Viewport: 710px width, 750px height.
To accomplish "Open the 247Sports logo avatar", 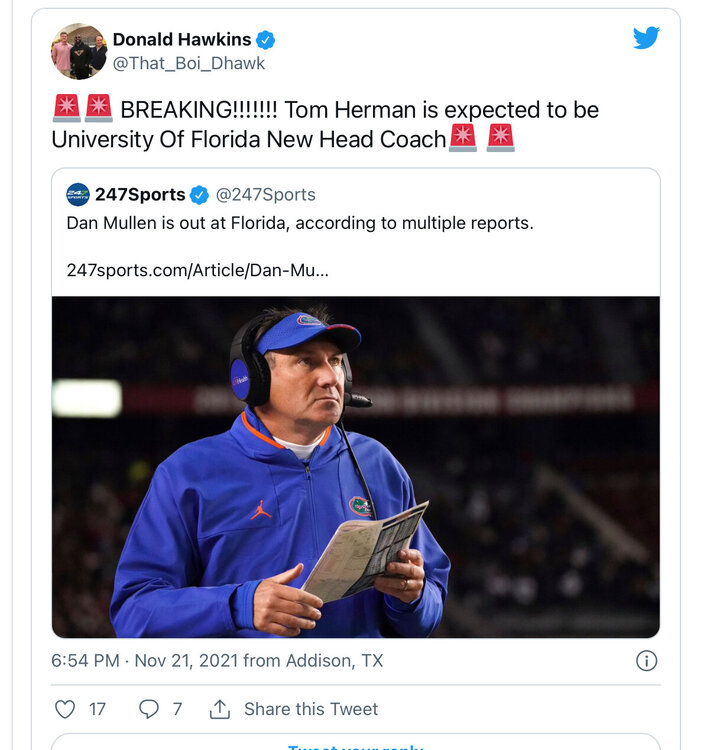I will pyautogui.click(x=78, y=195).
